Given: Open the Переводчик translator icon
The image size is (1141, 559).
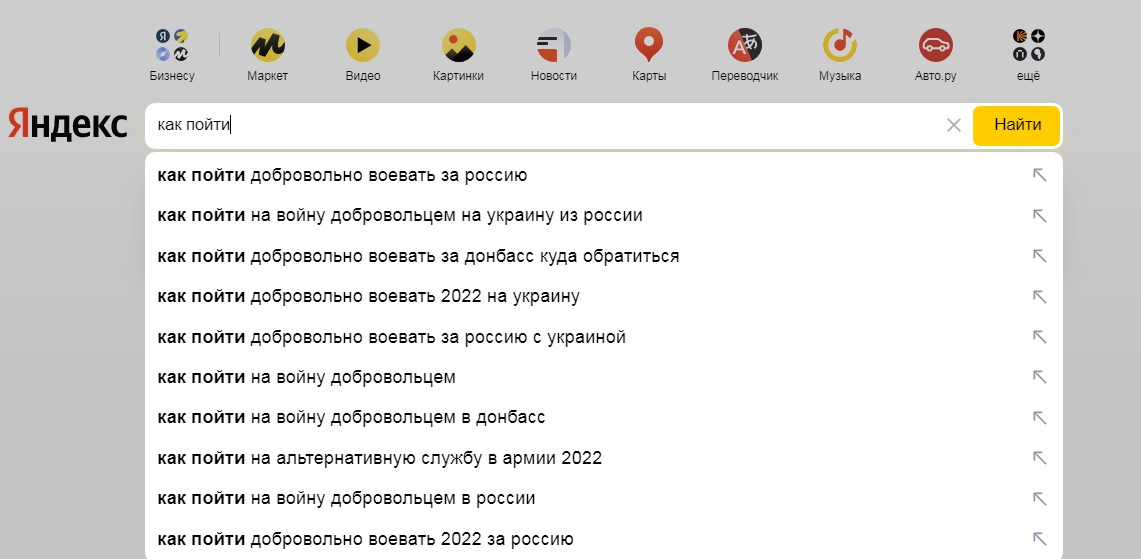Looking at the screenshot, I should tap(744, 45).
